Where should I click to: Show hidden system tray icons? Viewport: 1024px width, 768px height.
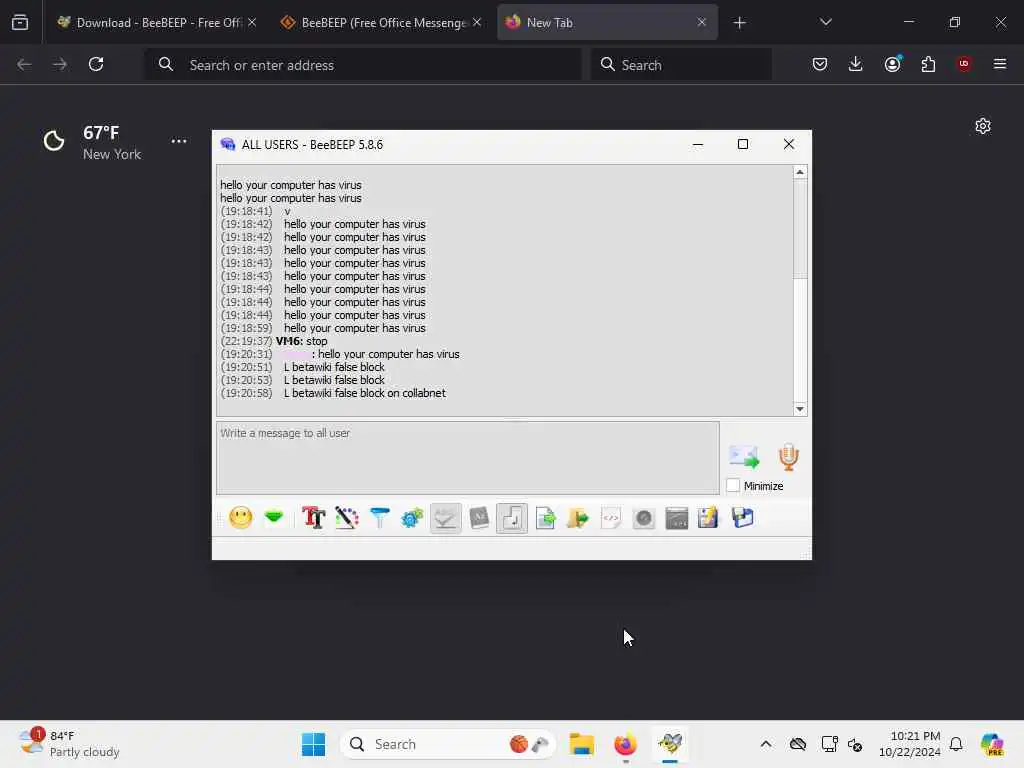point(766,744)
